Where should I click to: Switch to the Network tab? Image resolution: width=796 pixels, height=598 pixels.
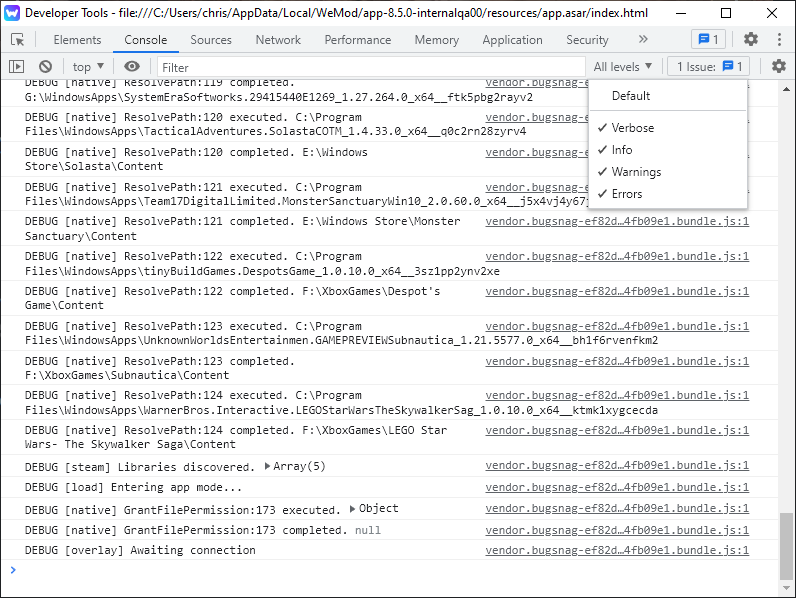(278, 40)
